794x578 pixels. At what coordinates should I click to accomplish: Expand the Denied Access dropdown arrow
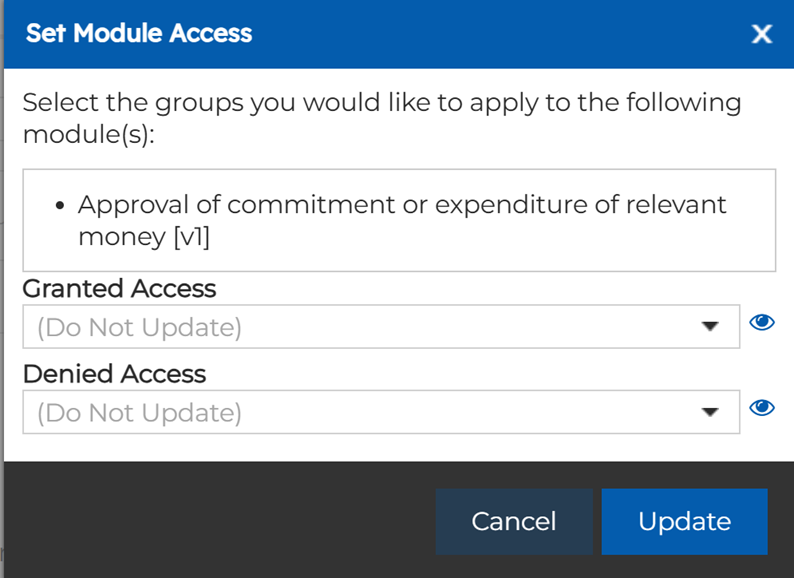coord(710,412)
